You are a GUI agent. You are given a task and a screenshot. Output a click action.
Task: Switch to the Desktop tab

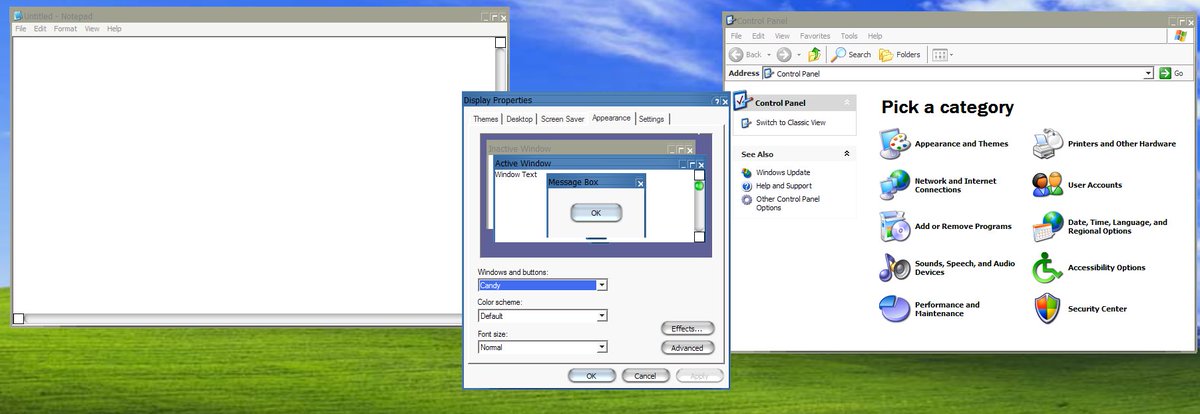(x=519, y=119)
